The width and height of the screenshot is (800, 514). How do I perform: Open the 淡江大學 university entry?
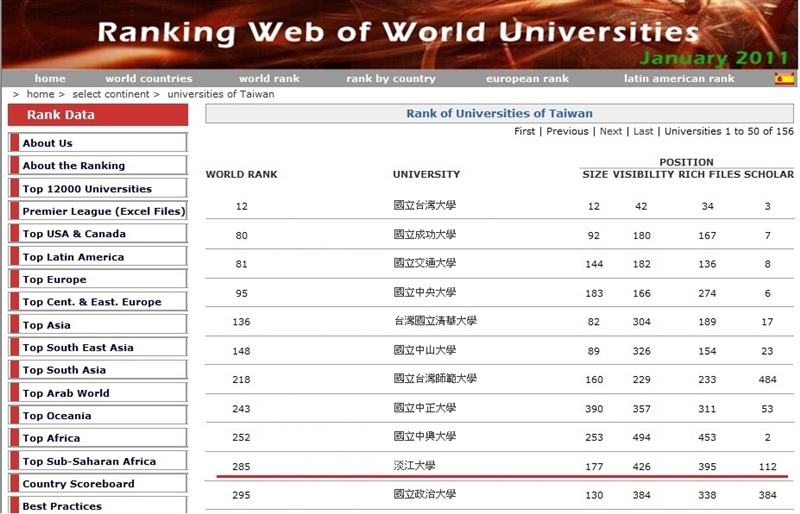point(414,465)
